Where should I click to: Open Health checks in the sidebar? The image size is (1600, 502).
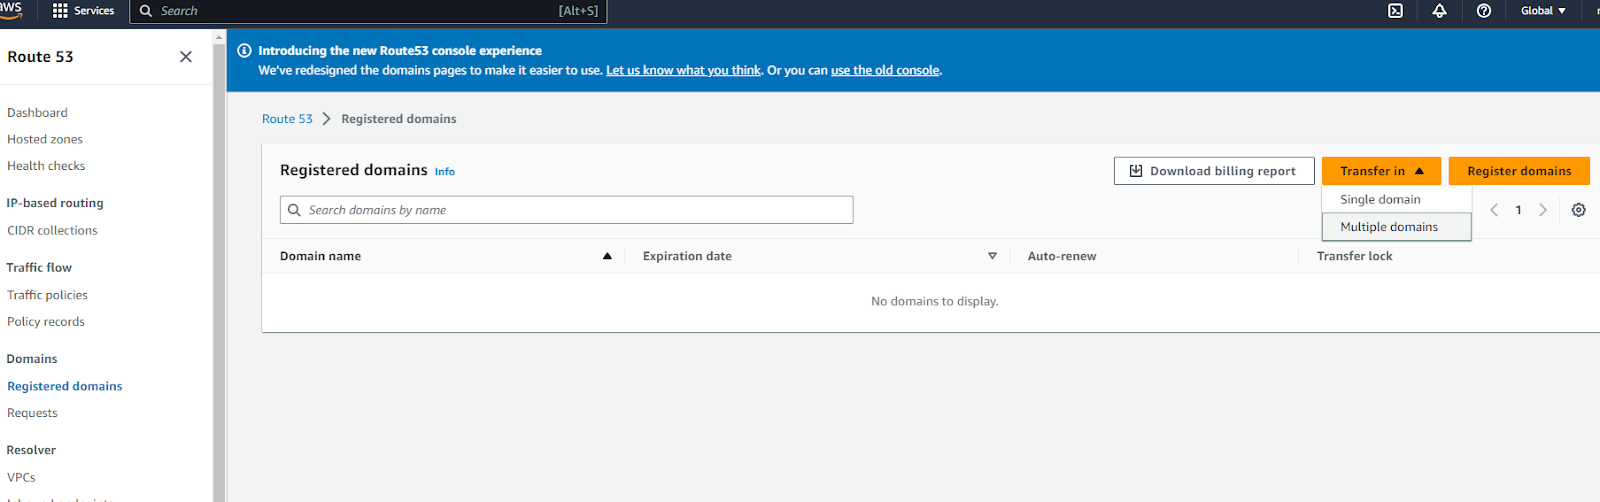(x=46, y=166)
